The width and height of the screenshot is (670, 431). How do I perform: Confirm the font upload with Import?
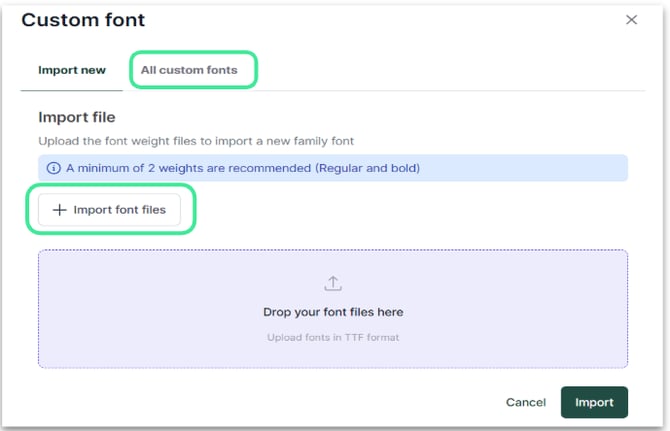pyautogui.click(x=594, y=402)
